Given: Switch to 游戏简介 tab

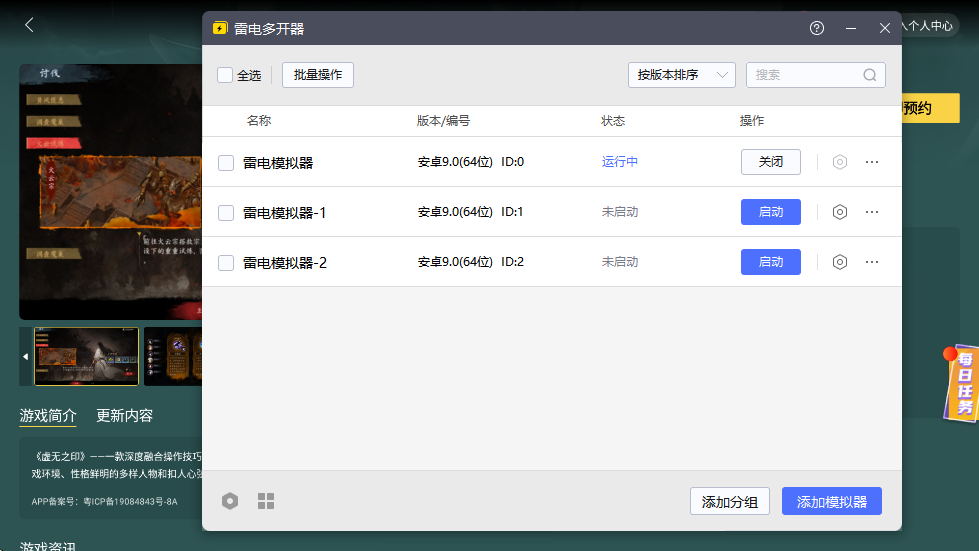Looking at the screenshot, I should (48, 416).
